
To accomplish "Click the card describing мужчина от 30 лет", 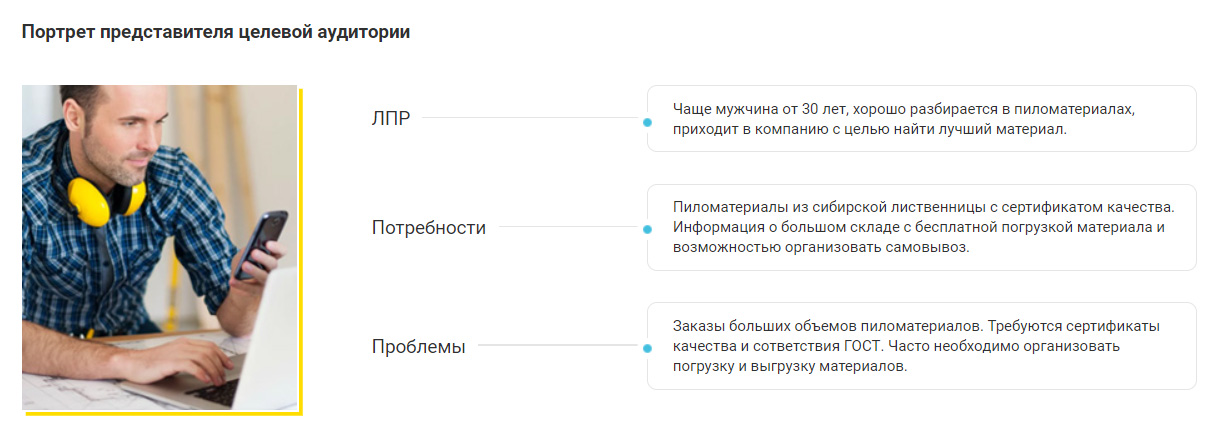I will pos(921,118).
